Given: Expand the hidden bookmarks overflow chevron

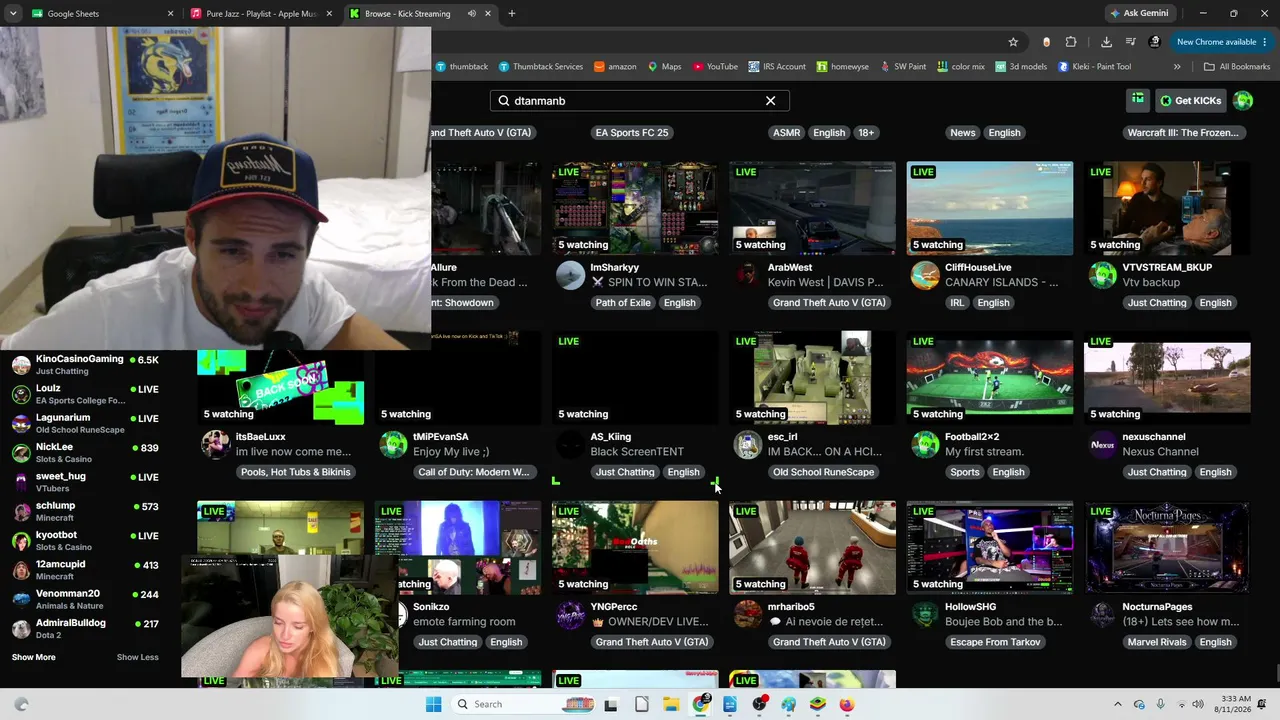Looking at the screenshot, I should [x=1177, y=67].
